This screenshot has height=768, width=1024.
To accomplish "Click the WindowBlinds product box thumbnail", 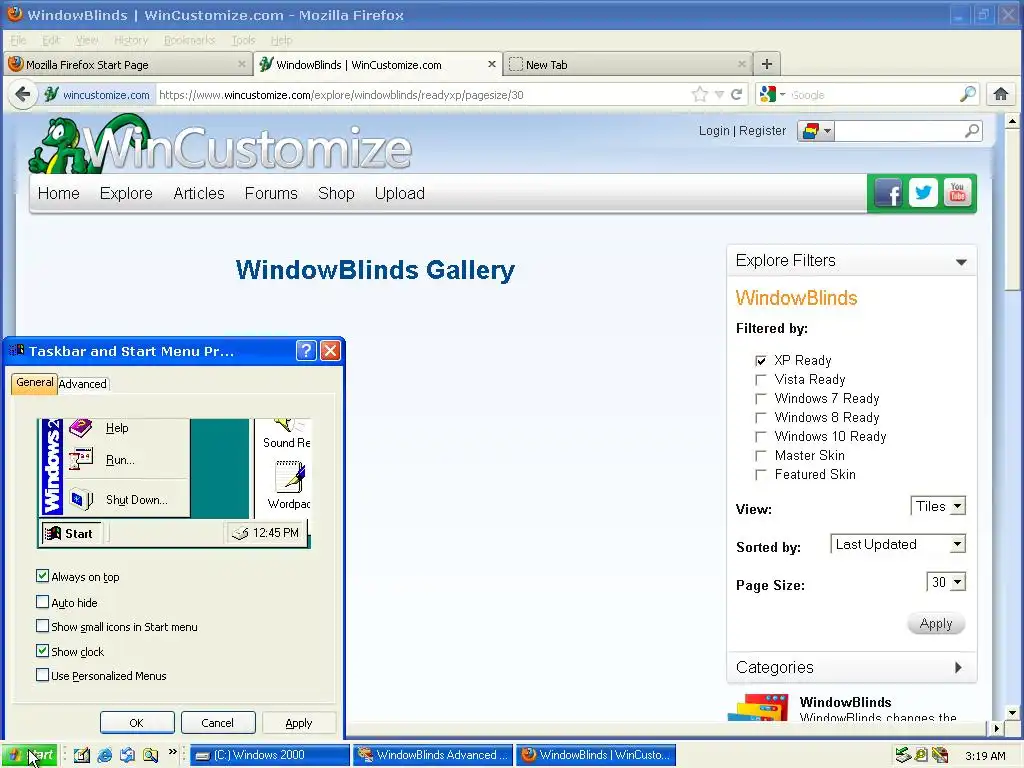I will (x=759, y=707).
